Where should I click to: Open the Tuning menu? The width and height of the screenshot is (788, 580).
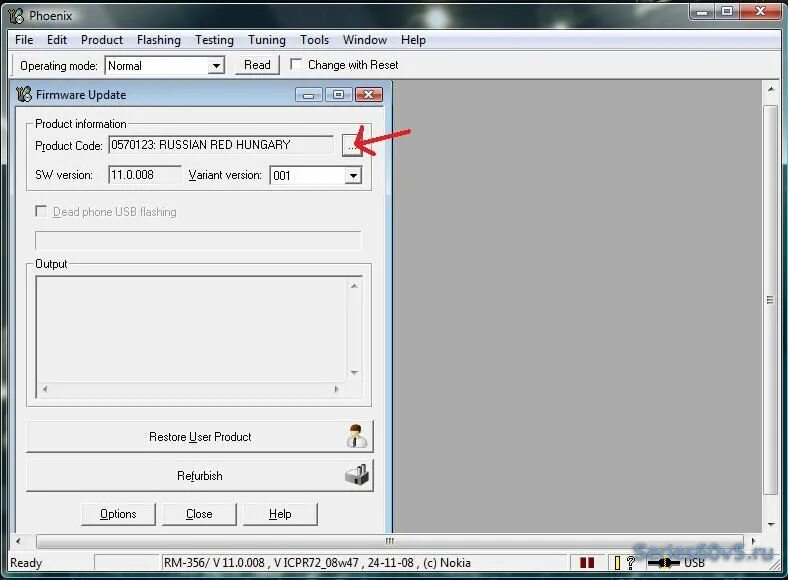tap(267, 40)
